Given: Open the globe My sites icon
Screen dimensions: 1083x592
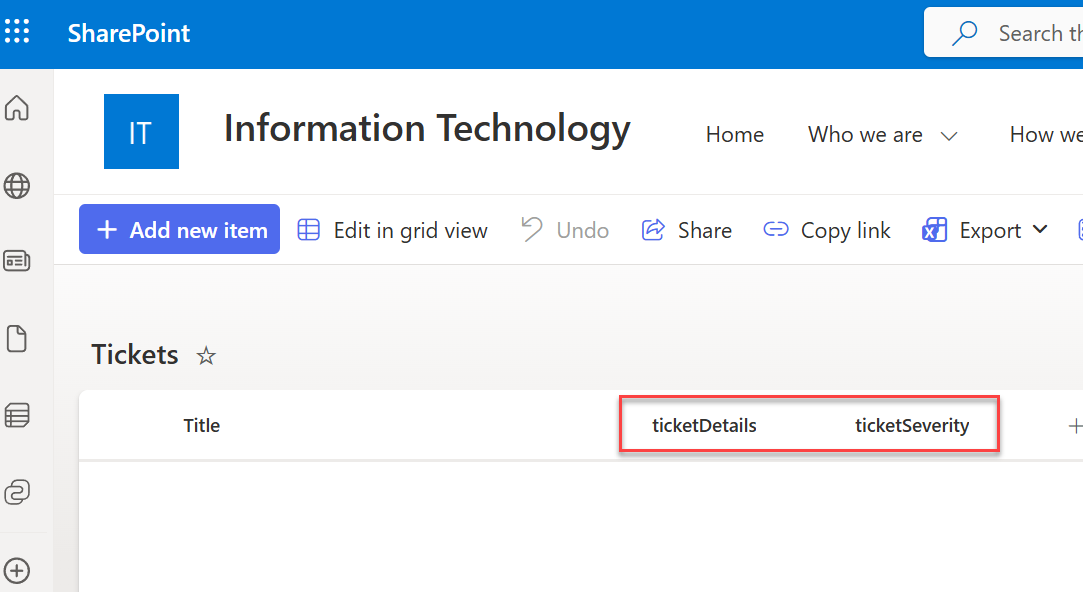Looking at the screenshot, I should pos(17,185).
